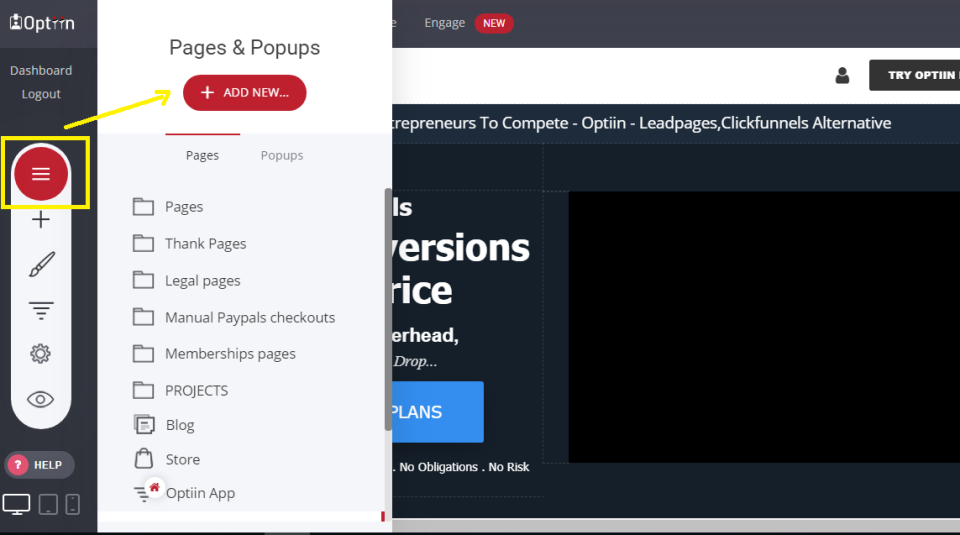Image resolution: width=960 pixels, height=535 pixels.
Task: Click 'No Obligations . No Risk' text
Action: pyautogui.click(x=463, y=467)
